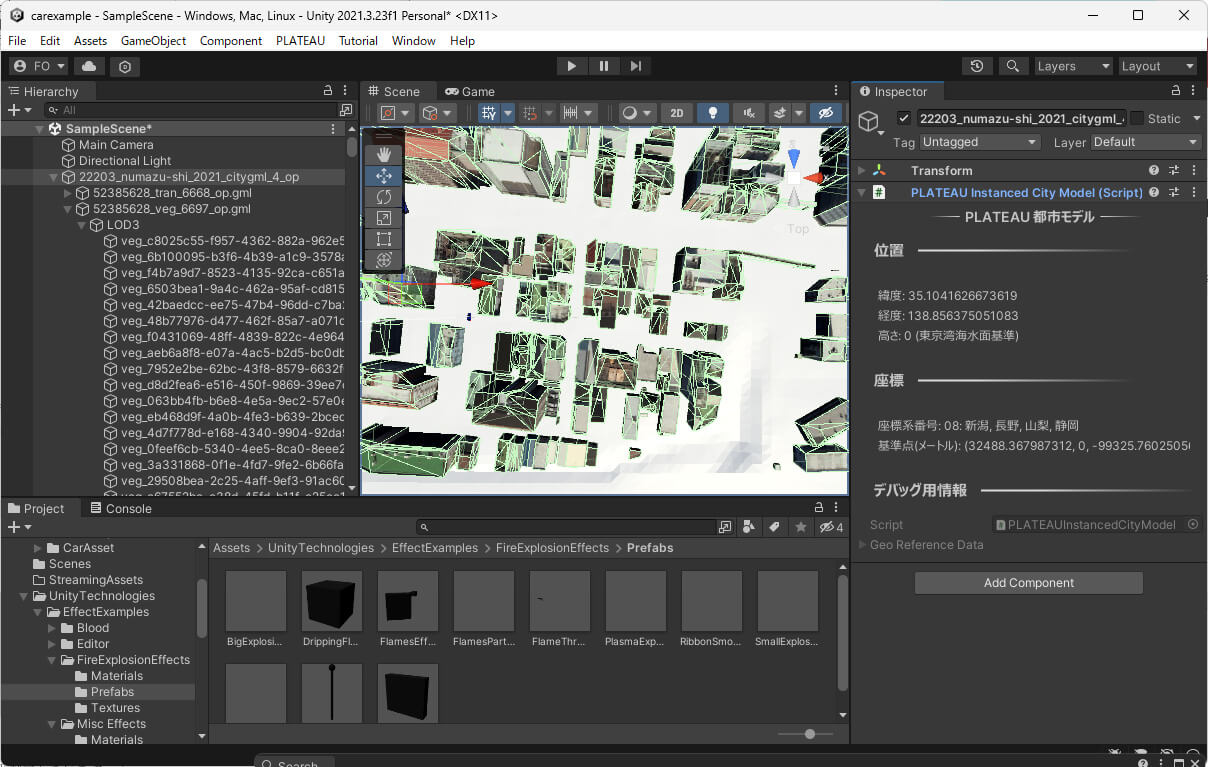Open Inspector panel kebab menu
The height and width of the screenshot is (767, 1208).
point(1193,91)
